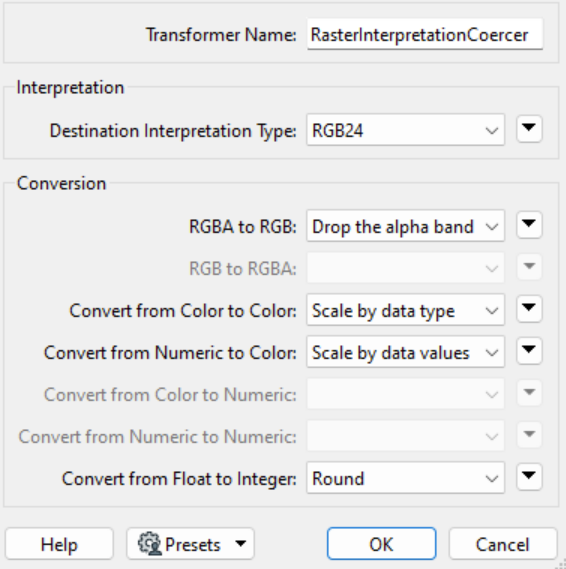The width and height of the screenshot is (566, 569).
Task: Click the OK button
Action: [381, 544]
